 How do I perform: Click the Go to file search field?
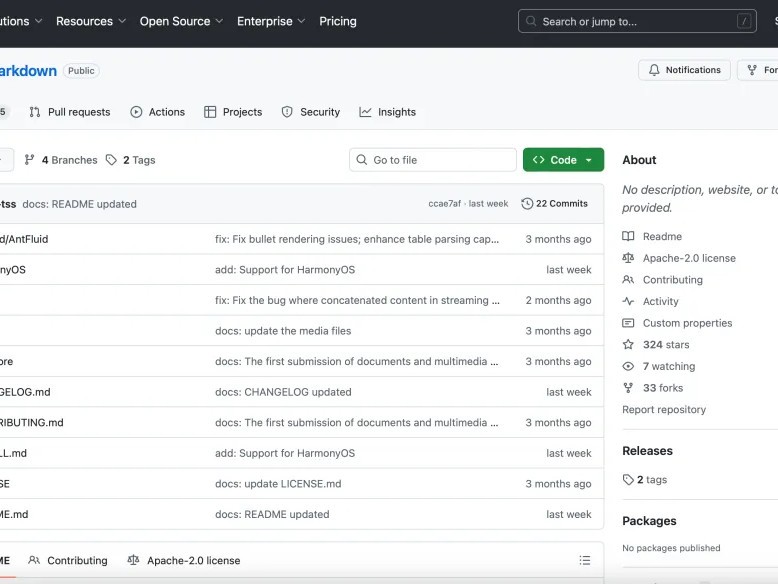(x=433, y=160)
